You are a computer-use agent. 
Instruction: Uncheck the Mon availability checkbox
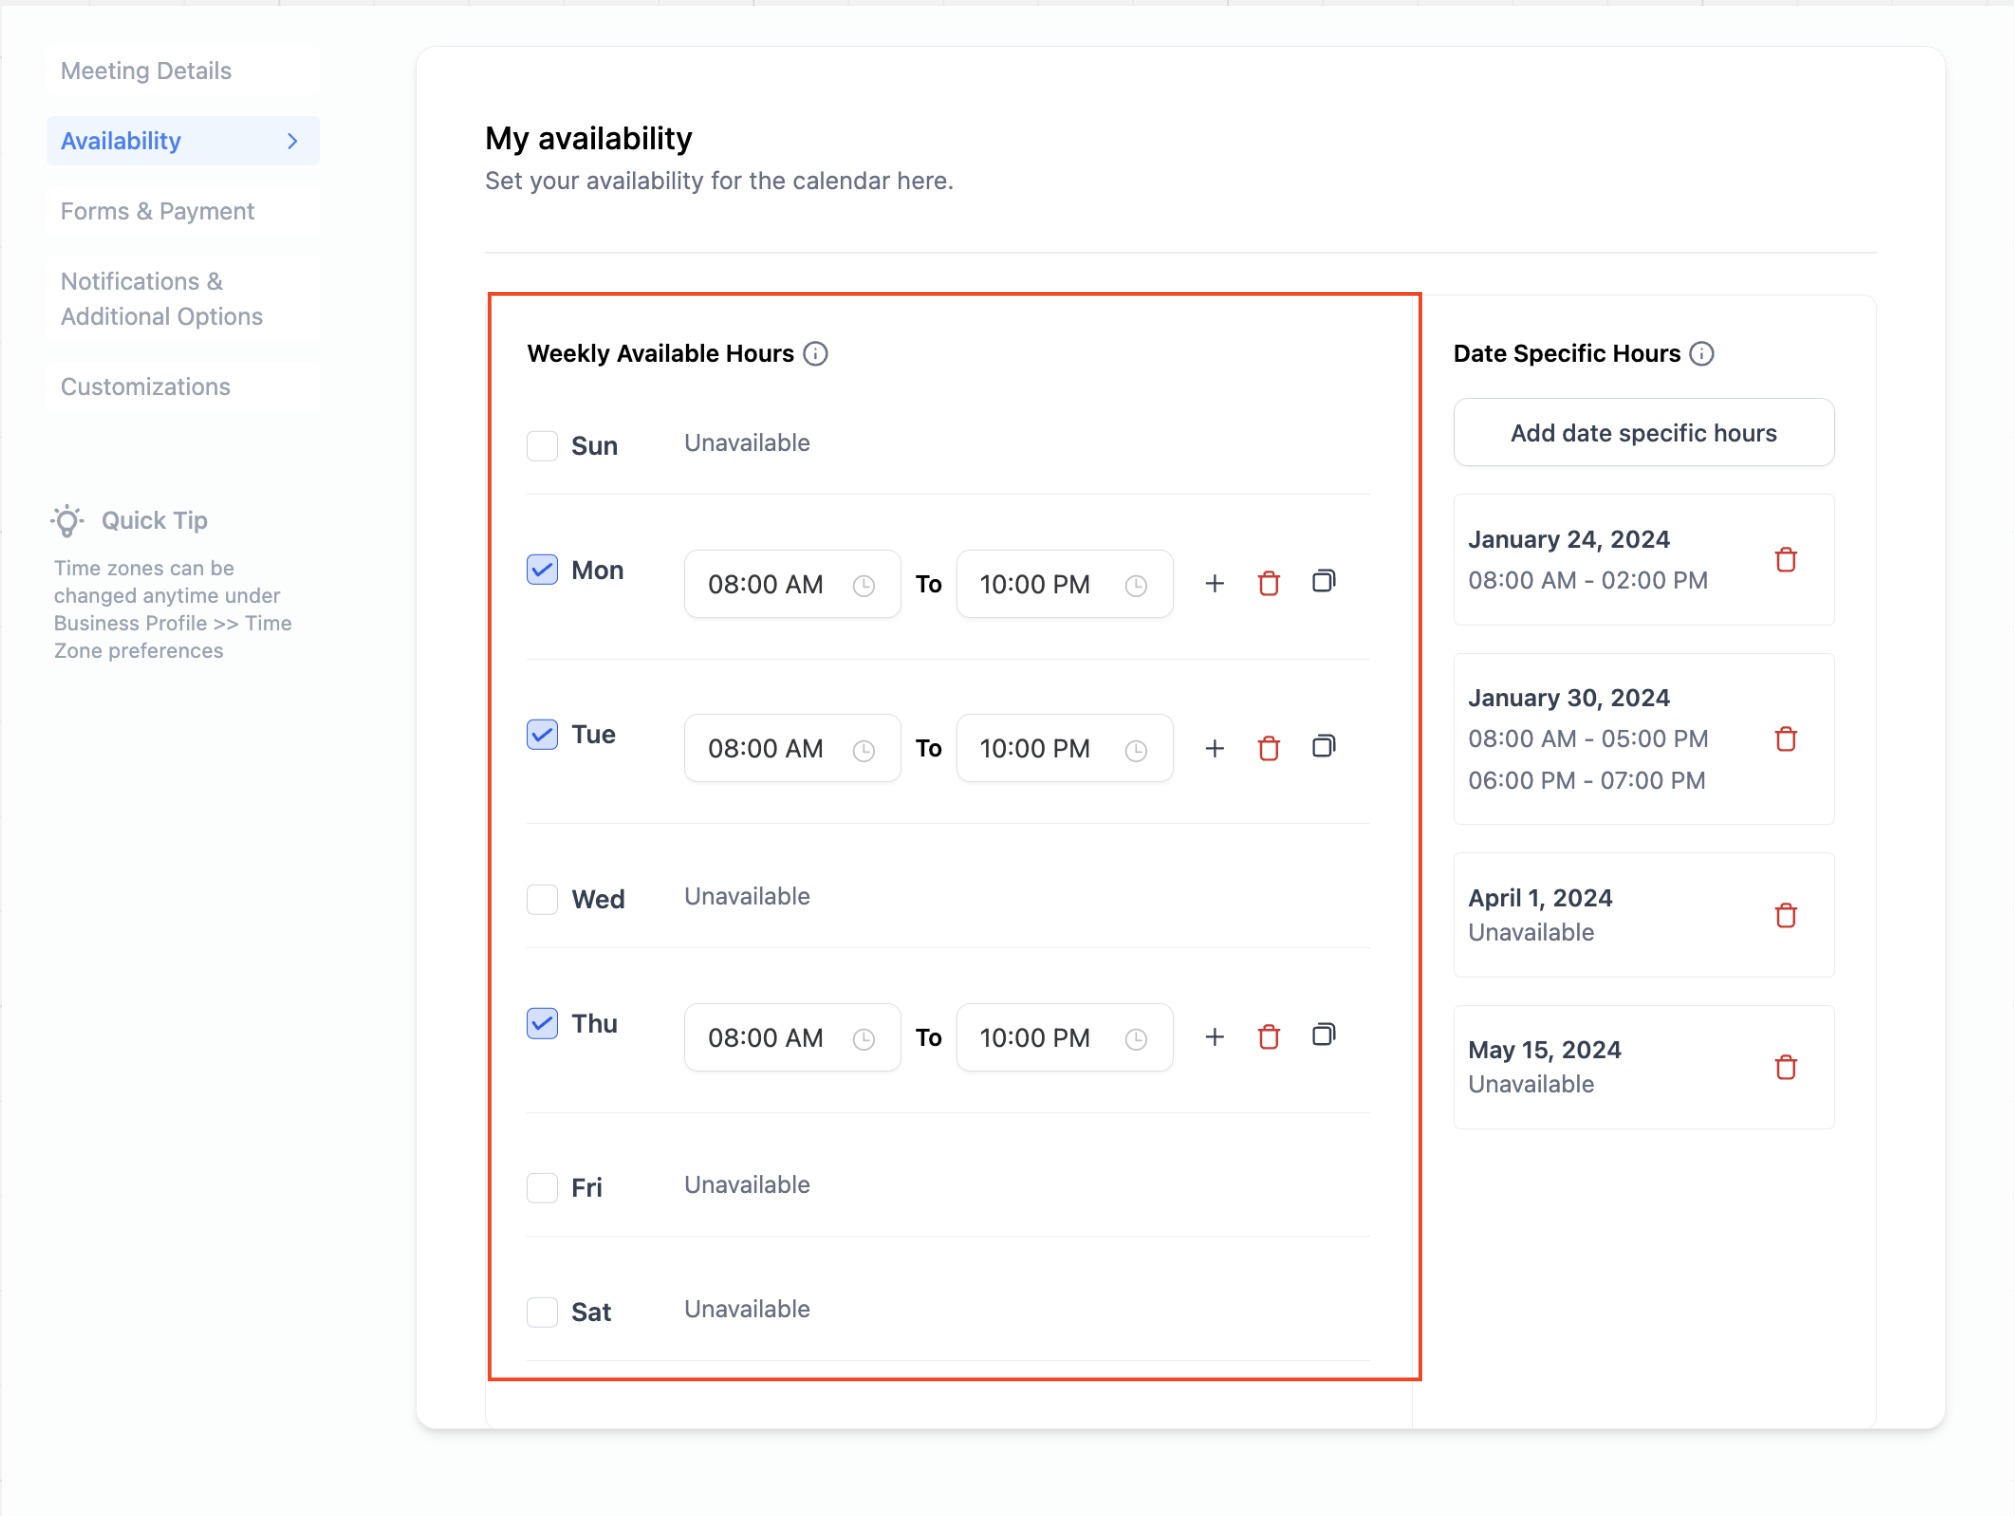[x=542, y=569]
